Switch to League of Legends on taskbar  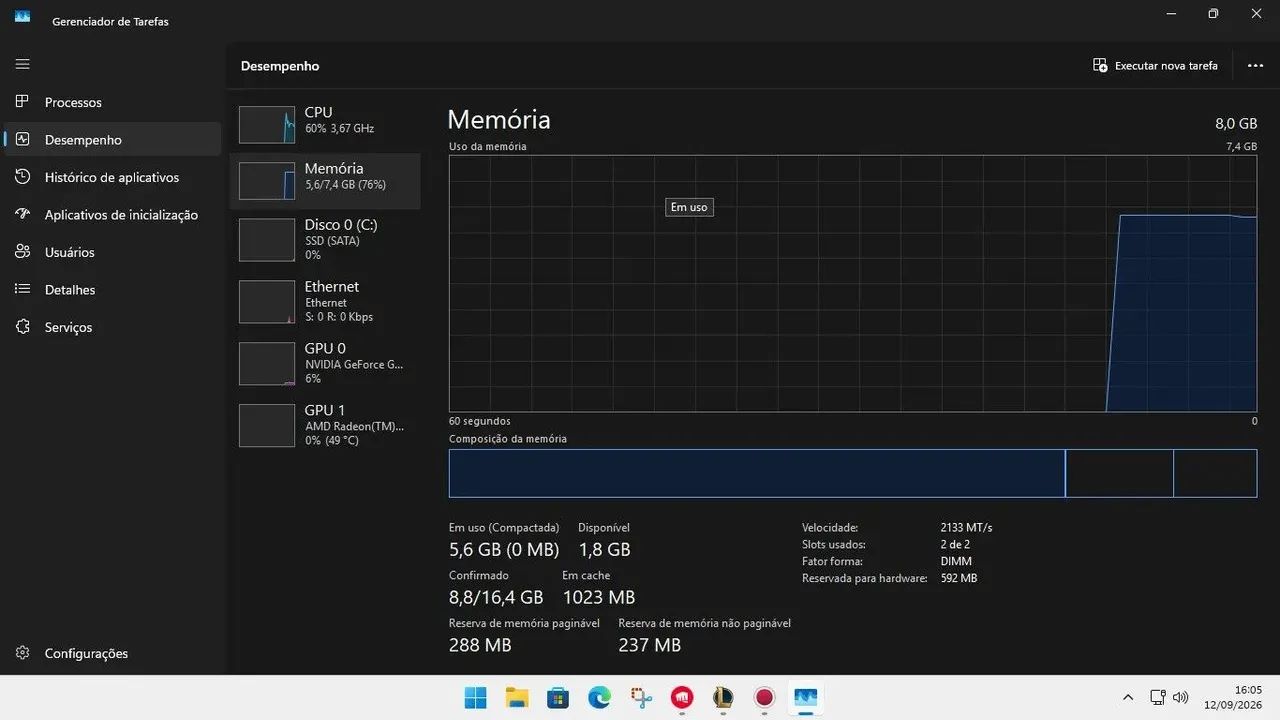tap(723, 697)
